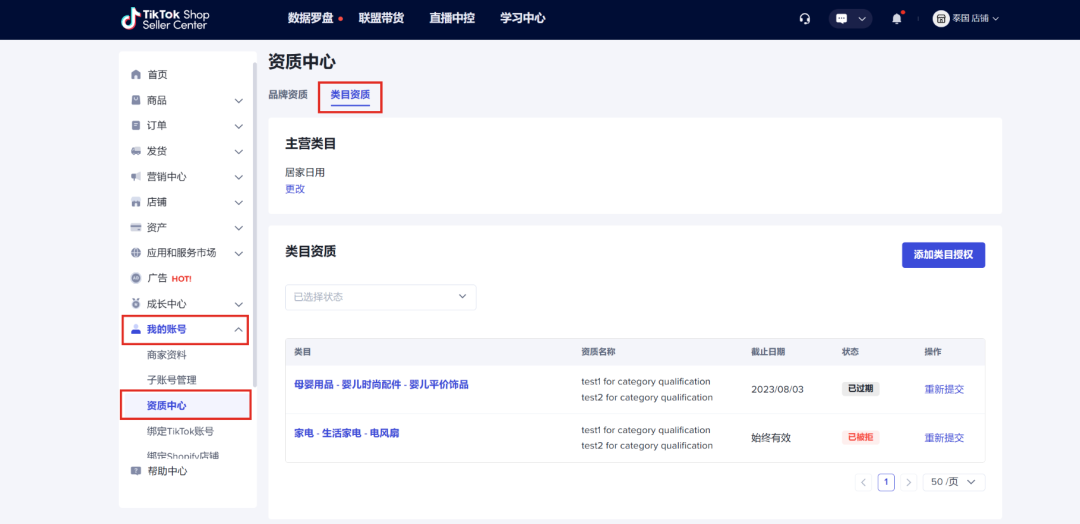This screenshot has height=524, width=1080.
Task: Click the 更改 link under 主营类目
Action: click(x=295, y=189)
